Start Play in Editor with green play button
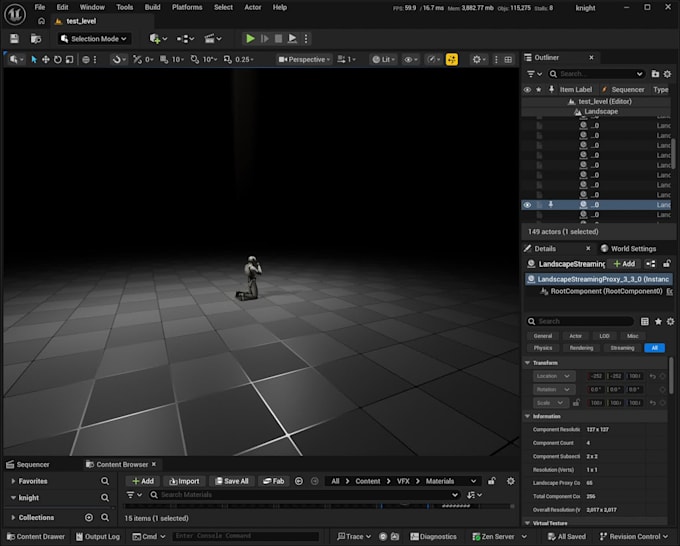This screenshot has height=546, width=680. (x=250, y=39)
